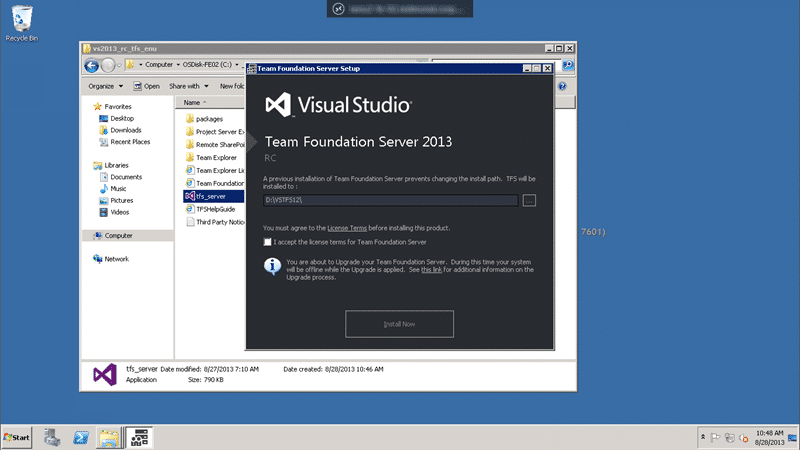This screenshot has width=800, height=450.
Task: Open the Documents library
Action: point(121,177)
